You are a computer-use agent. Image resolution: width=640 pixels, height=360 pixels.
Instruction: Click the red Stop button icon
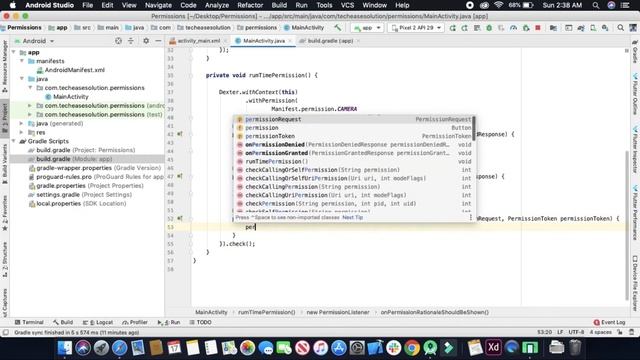click(538, 28)
